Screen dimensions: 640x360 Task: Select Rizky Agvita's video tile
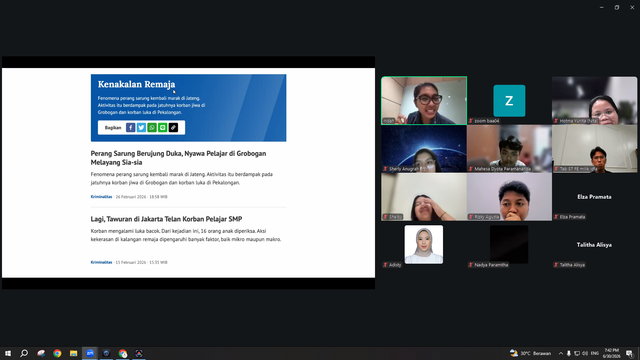click(509, 197)
